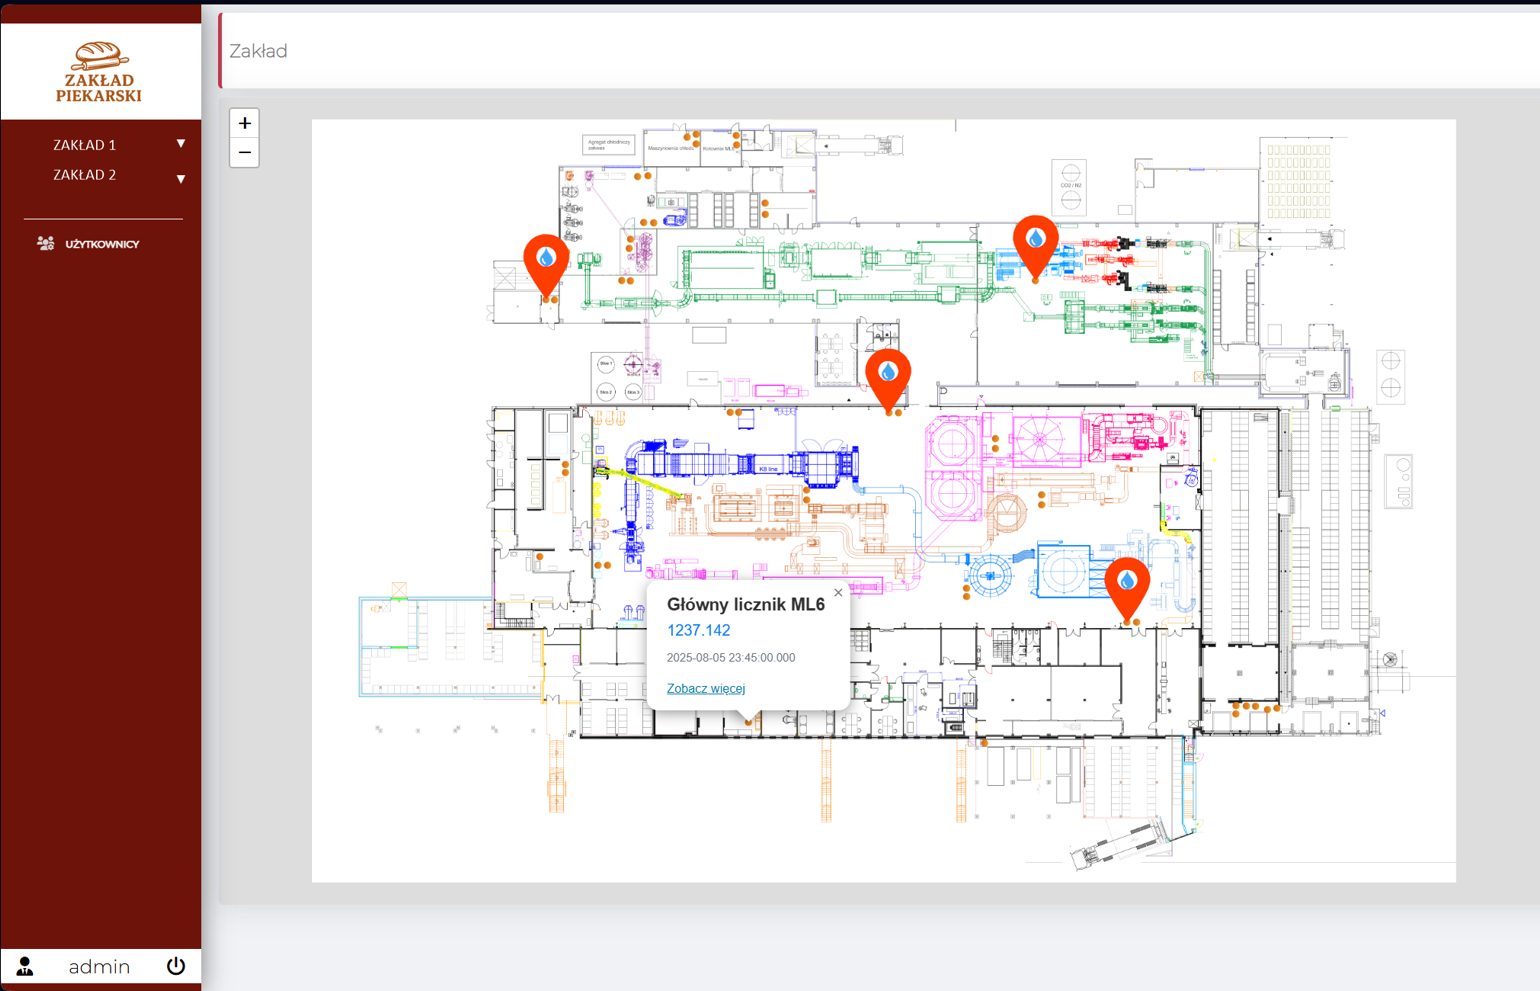1540x991 pixels.
Task: Expand the ZAKŁAD 1 dropdown arrow
Action: pyautogui.click(x=181, y=144)
